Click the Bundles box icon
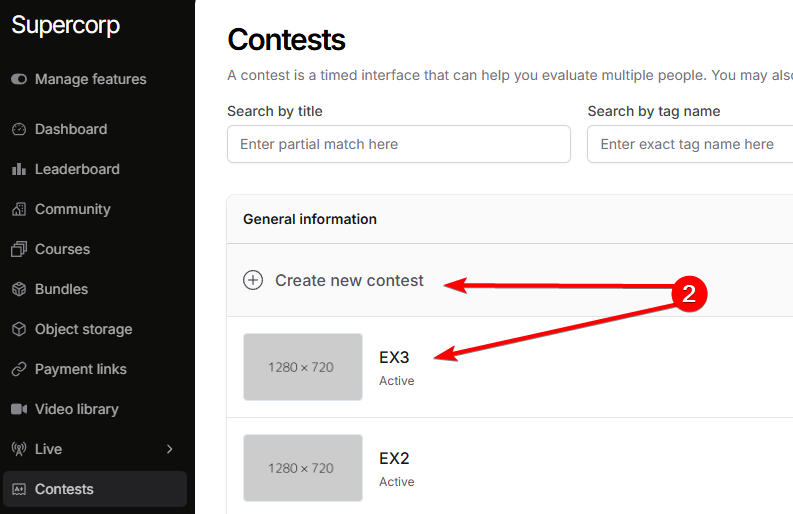793x514 pixels. pos(18,289)
